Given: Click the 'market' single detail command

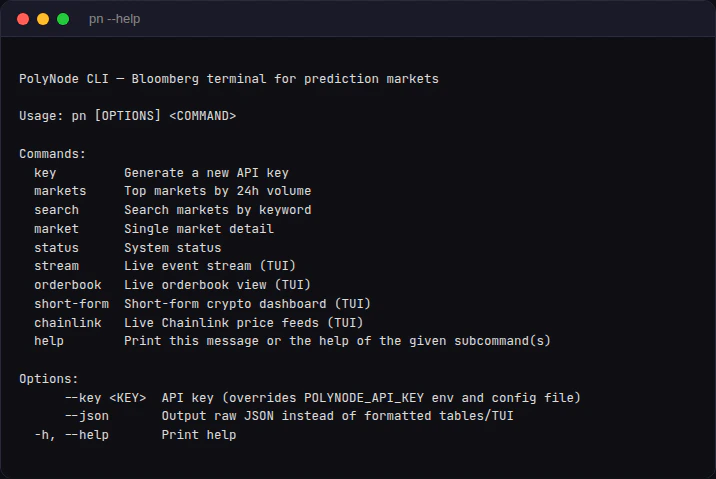Looking at the screenshot, I should pos(56,229).
